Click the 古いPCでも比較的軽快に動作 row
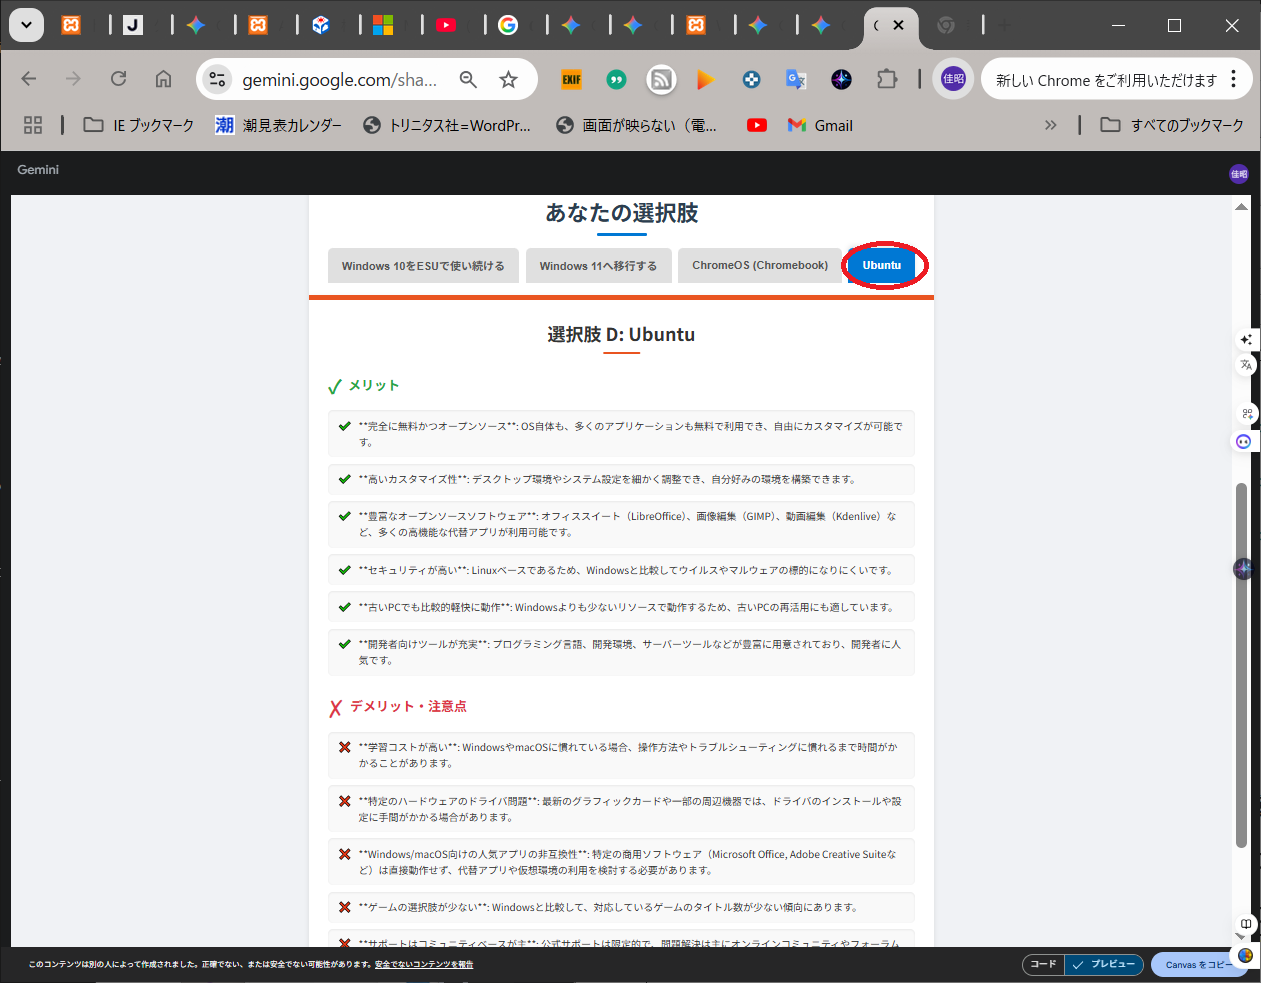 621,607
